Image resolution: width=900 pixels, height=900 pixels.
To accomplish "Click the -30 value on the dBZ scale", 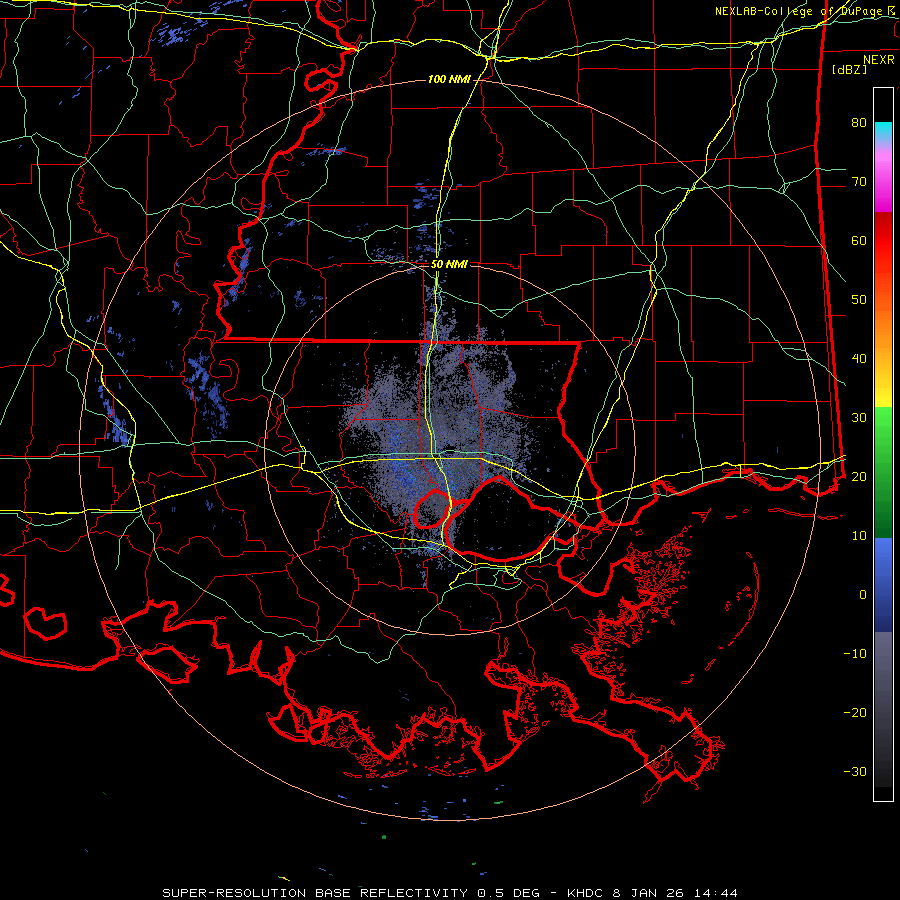I will (855, 772).
